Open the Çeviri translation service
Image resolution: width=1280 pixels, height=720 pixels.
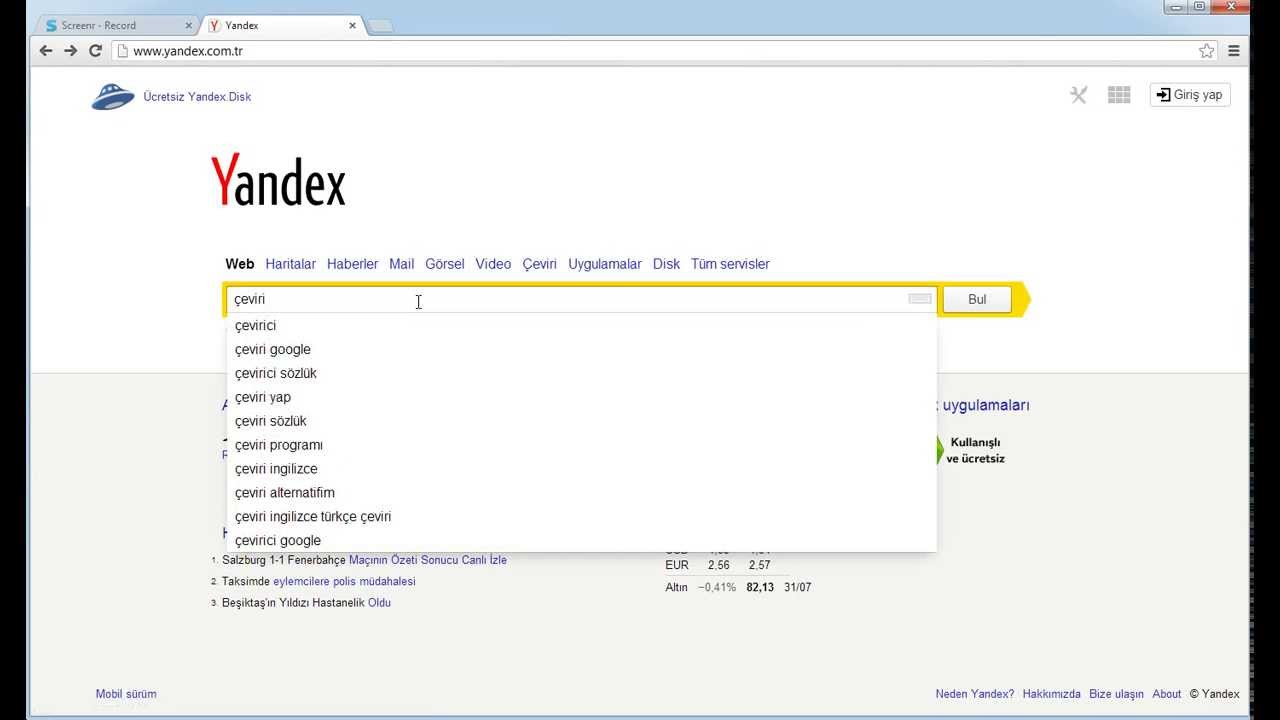click(539, 264)
